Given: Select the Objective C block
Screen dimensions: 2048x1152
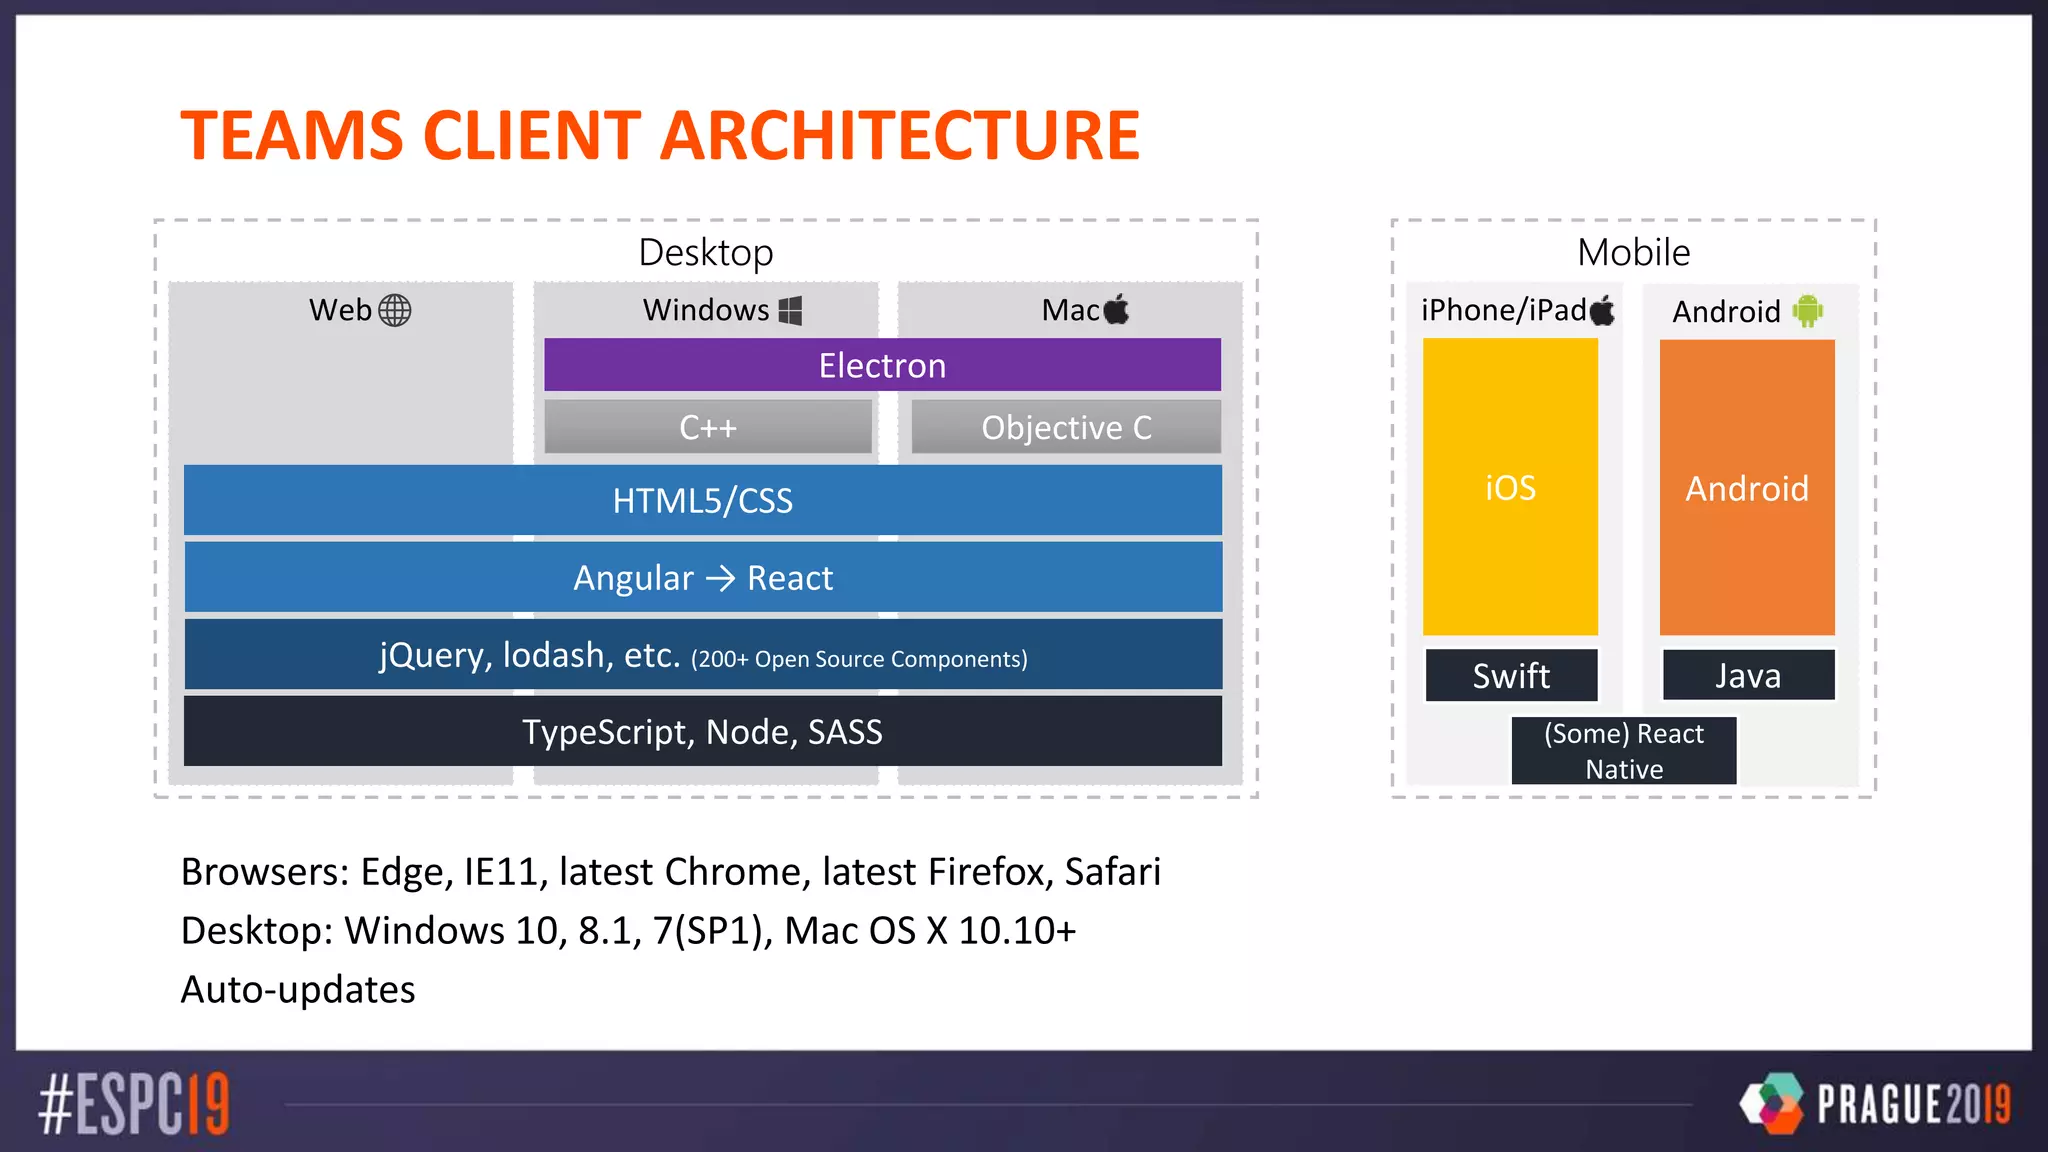Looking at the screenshot, I should pos(1066,427).
